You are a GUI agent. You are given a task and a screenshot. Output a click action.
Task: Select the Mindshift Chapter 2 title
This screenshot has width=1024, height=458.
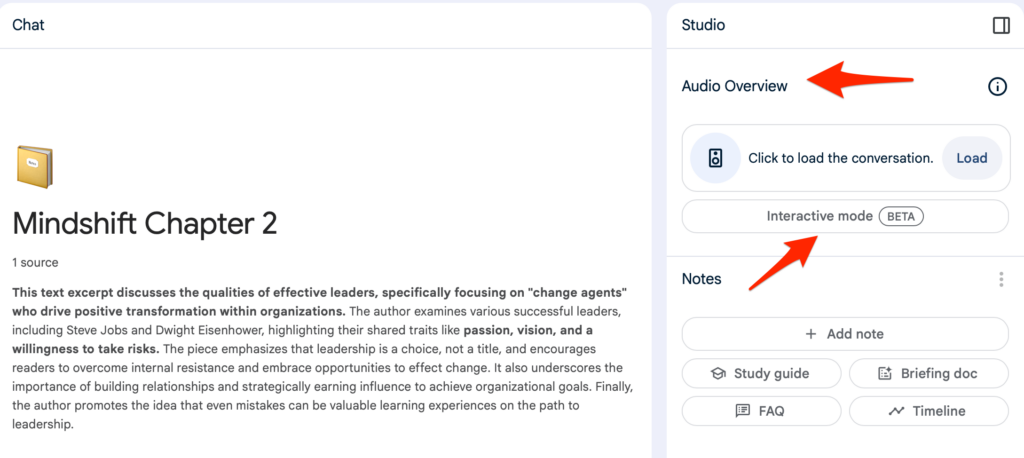coord(145,224)
